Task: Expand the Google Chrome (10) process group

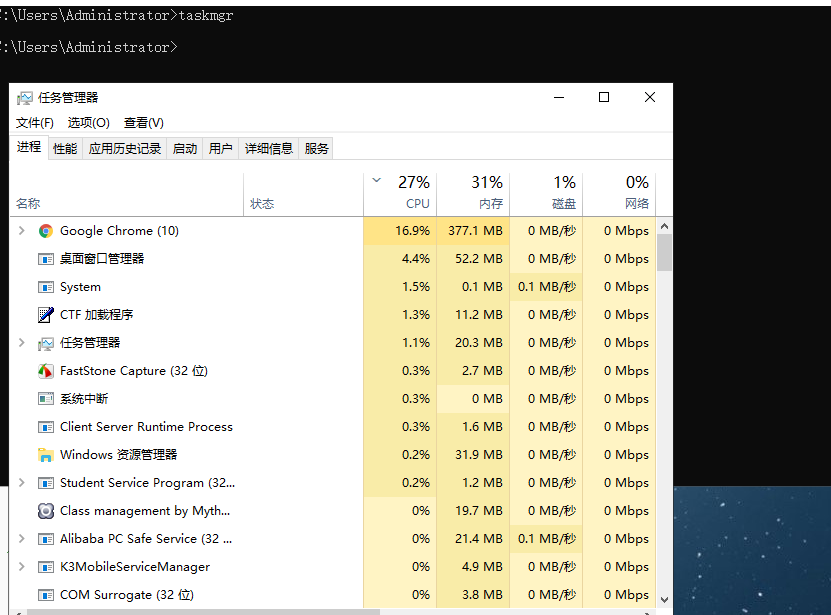Action: 21,231
